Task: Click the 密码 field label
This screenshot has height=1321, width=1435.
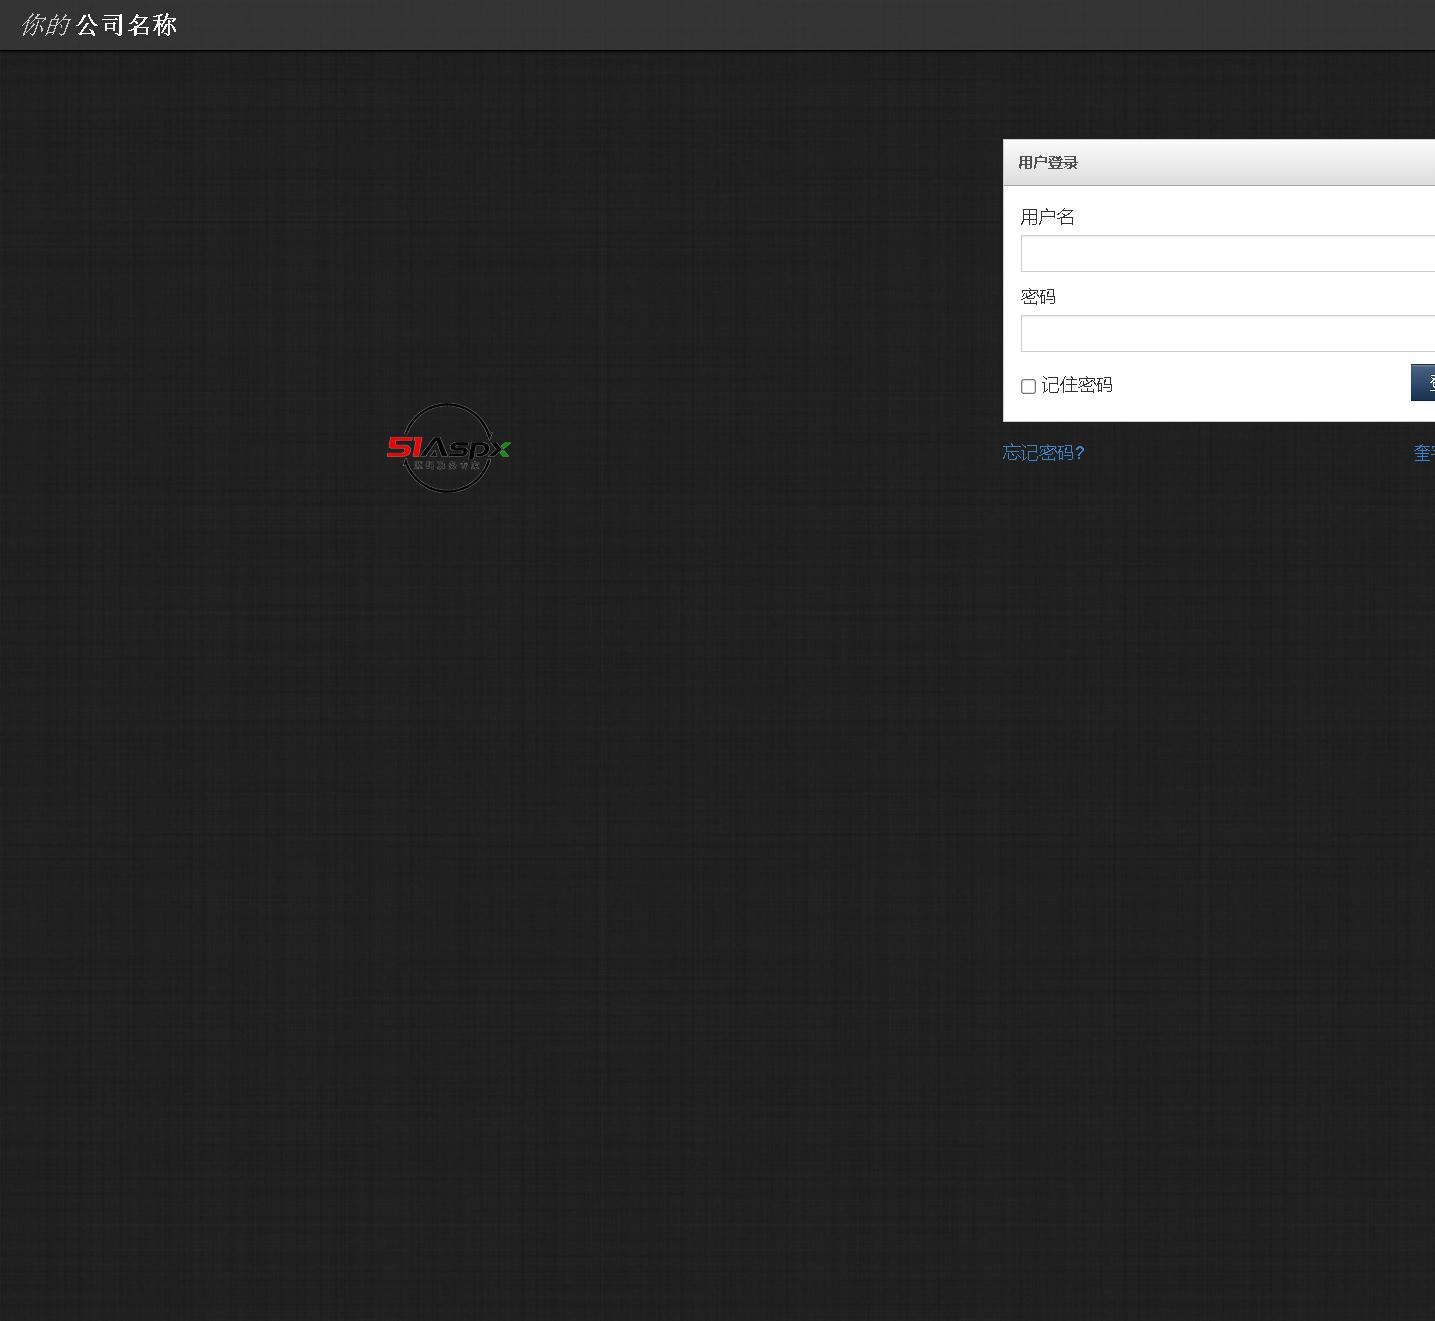Action: click(x=1038, y=297)
